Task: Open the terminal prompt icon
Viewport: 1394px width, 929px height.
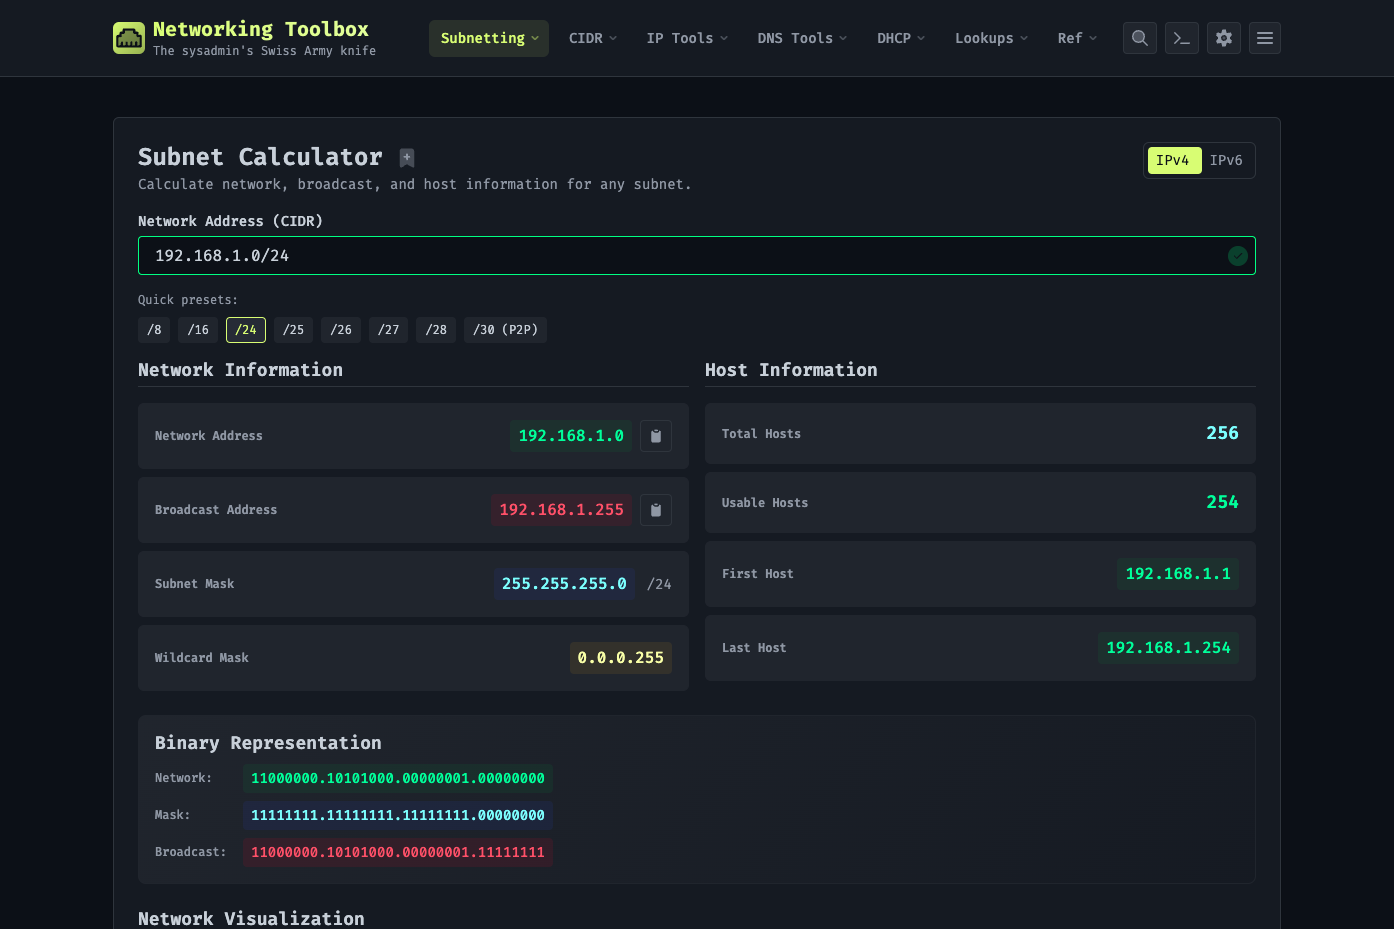Action: pyautogui.click(x=1182, y=38)
